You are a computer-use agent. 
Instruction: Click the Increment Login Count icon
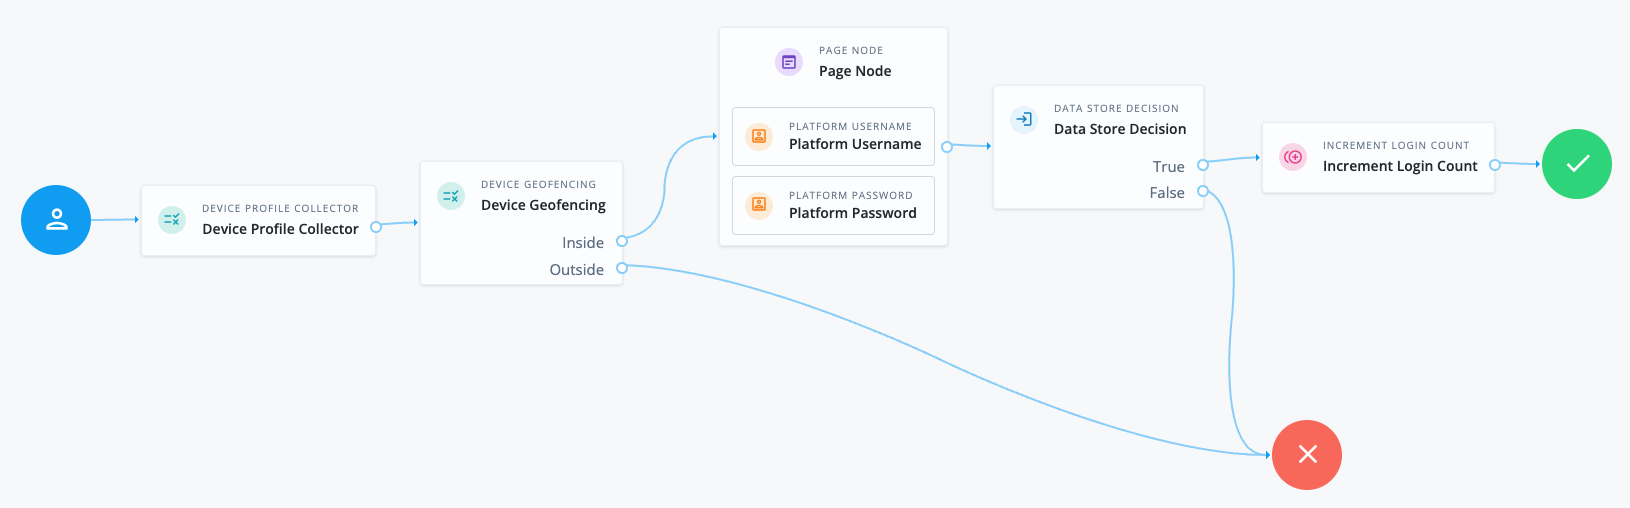click(x=1293, y=157)
